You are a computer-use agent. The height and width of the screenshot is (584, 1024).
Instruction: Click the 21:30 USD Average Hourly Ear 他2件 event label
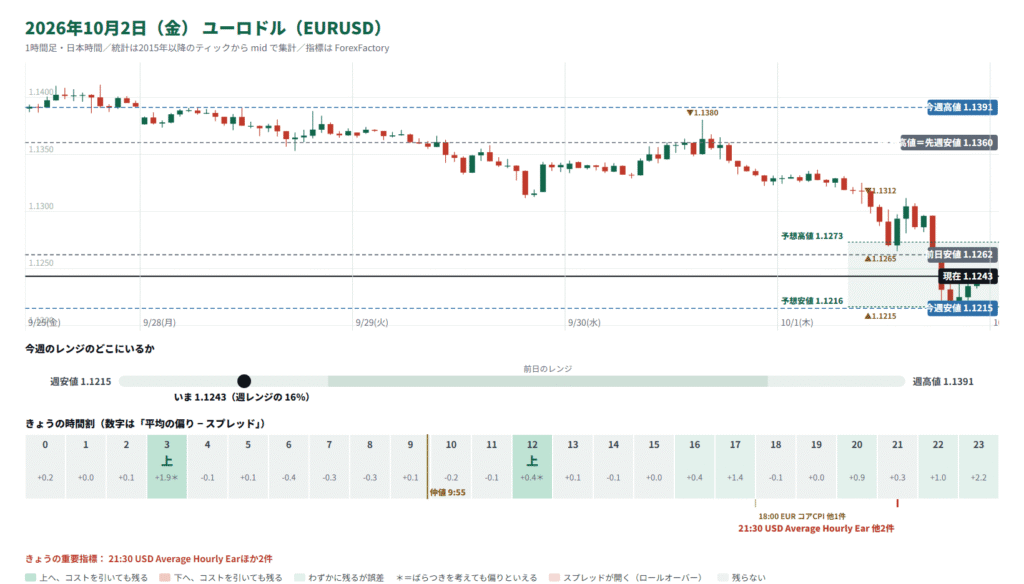(816, 528)
